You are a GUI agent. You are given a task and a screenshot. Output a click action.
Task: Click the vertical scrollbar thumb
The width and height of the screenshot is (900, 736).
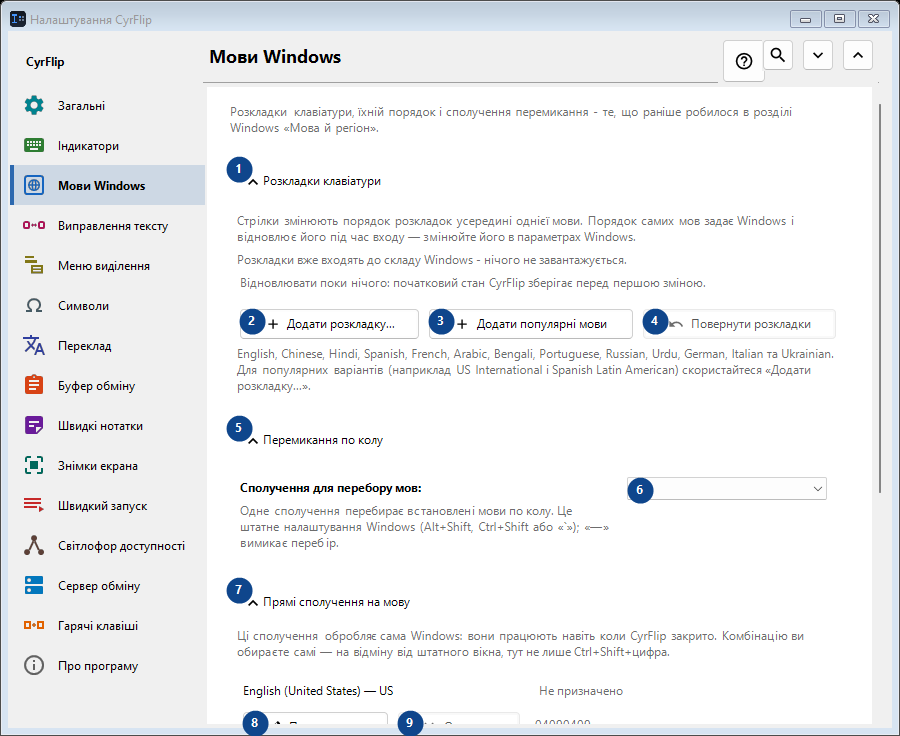point(880,298)
